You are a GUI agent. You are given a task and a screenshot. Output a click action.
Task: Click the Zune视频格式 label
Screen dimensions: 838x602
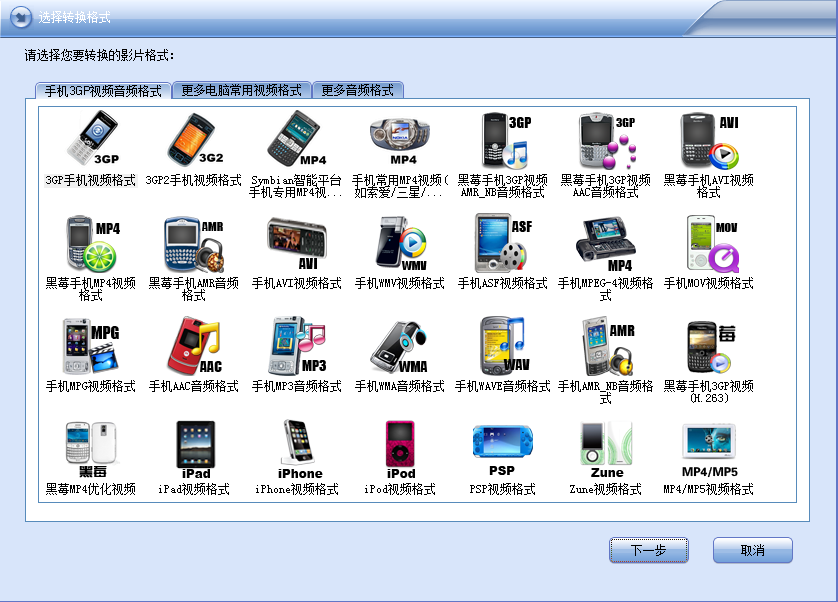[606, 489]
